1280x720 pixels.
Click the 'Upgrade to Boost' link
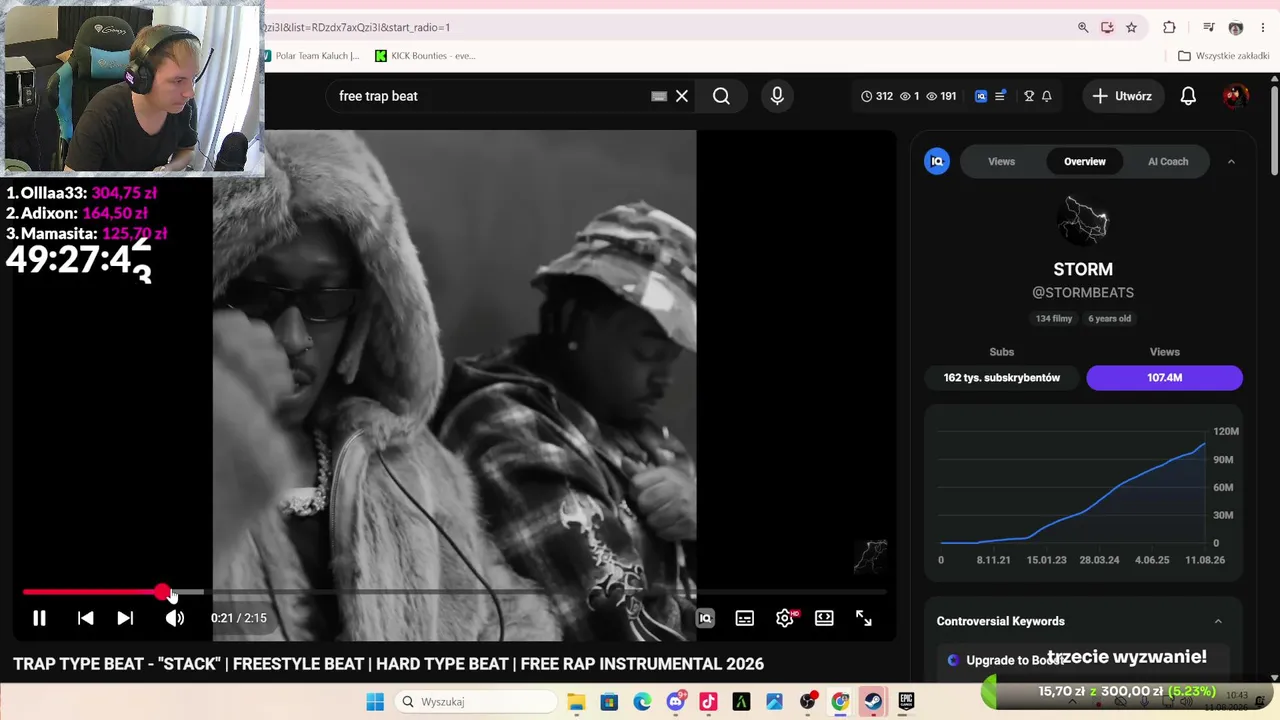click(x=1015, y=660)
